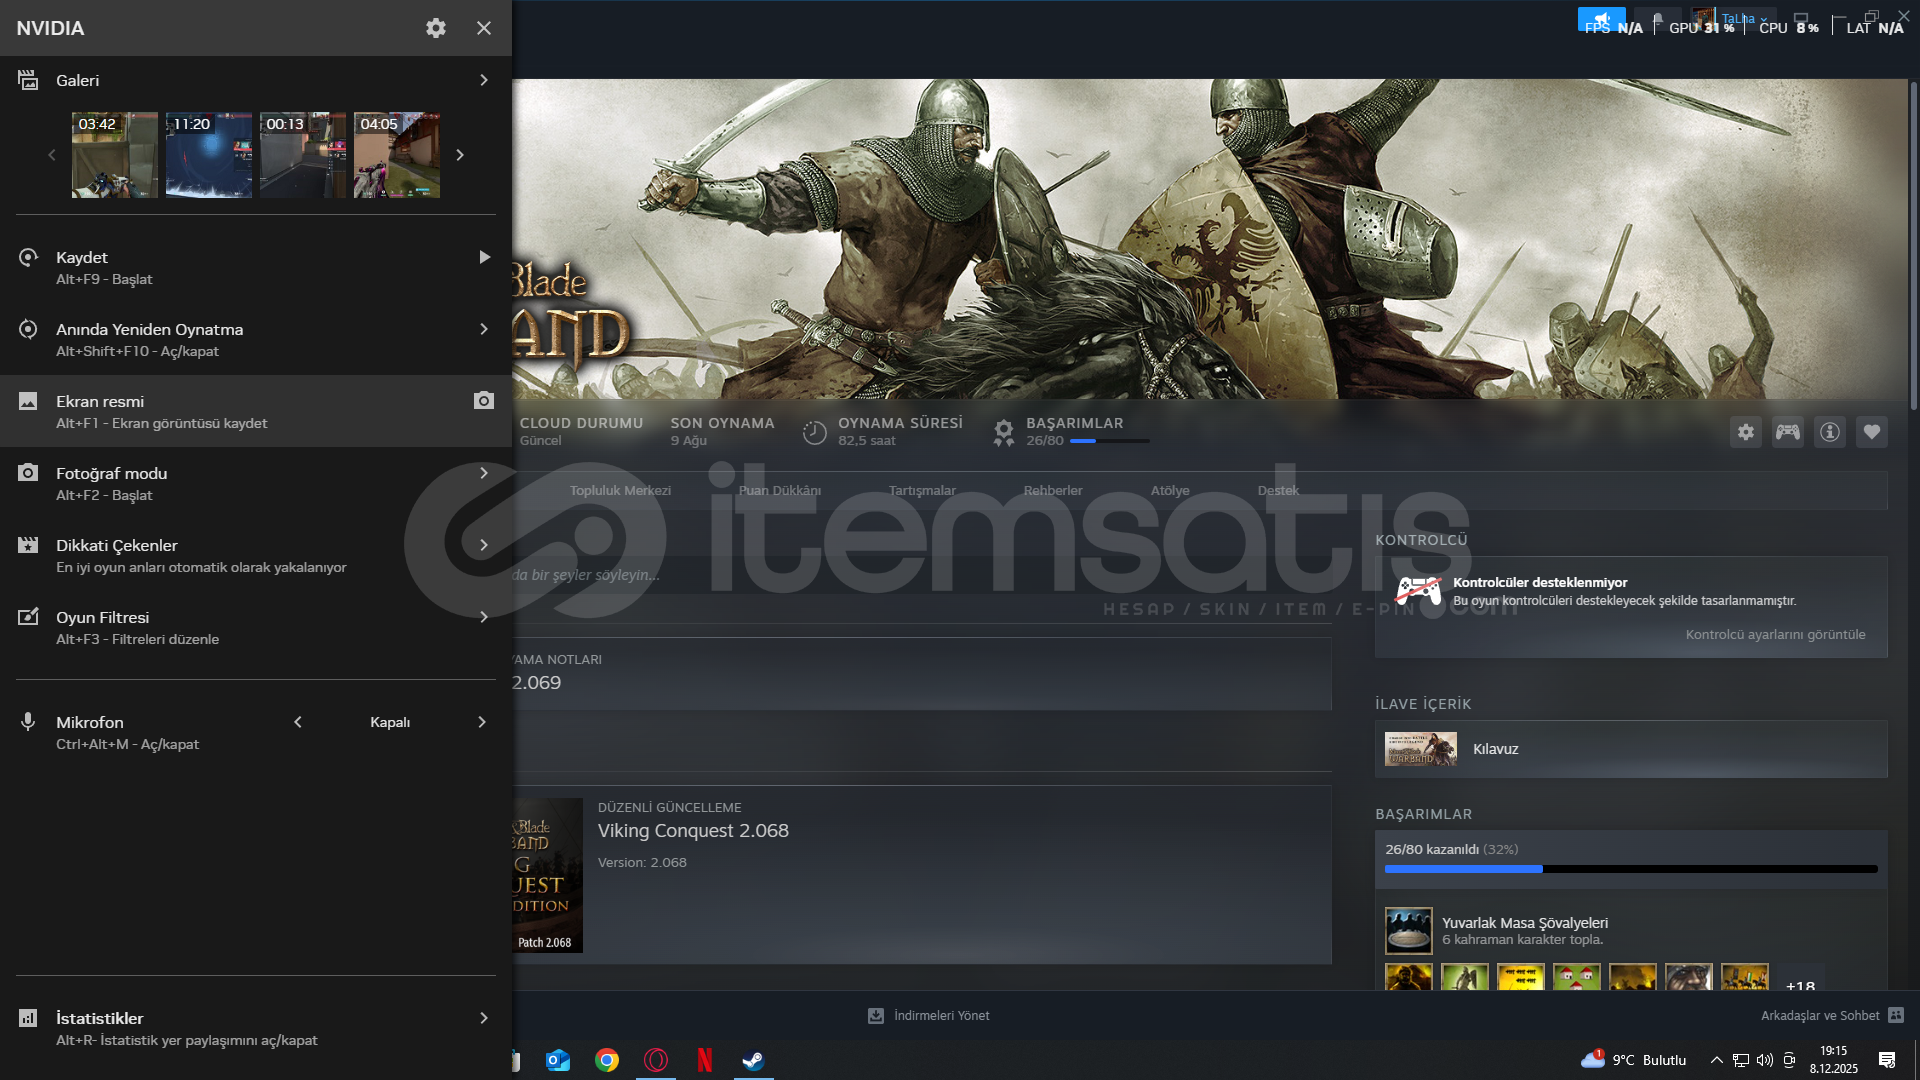Open NVIDIA overlay settings gear
The height and width of the screenshot is (1080, 1920).
[436, 28]
